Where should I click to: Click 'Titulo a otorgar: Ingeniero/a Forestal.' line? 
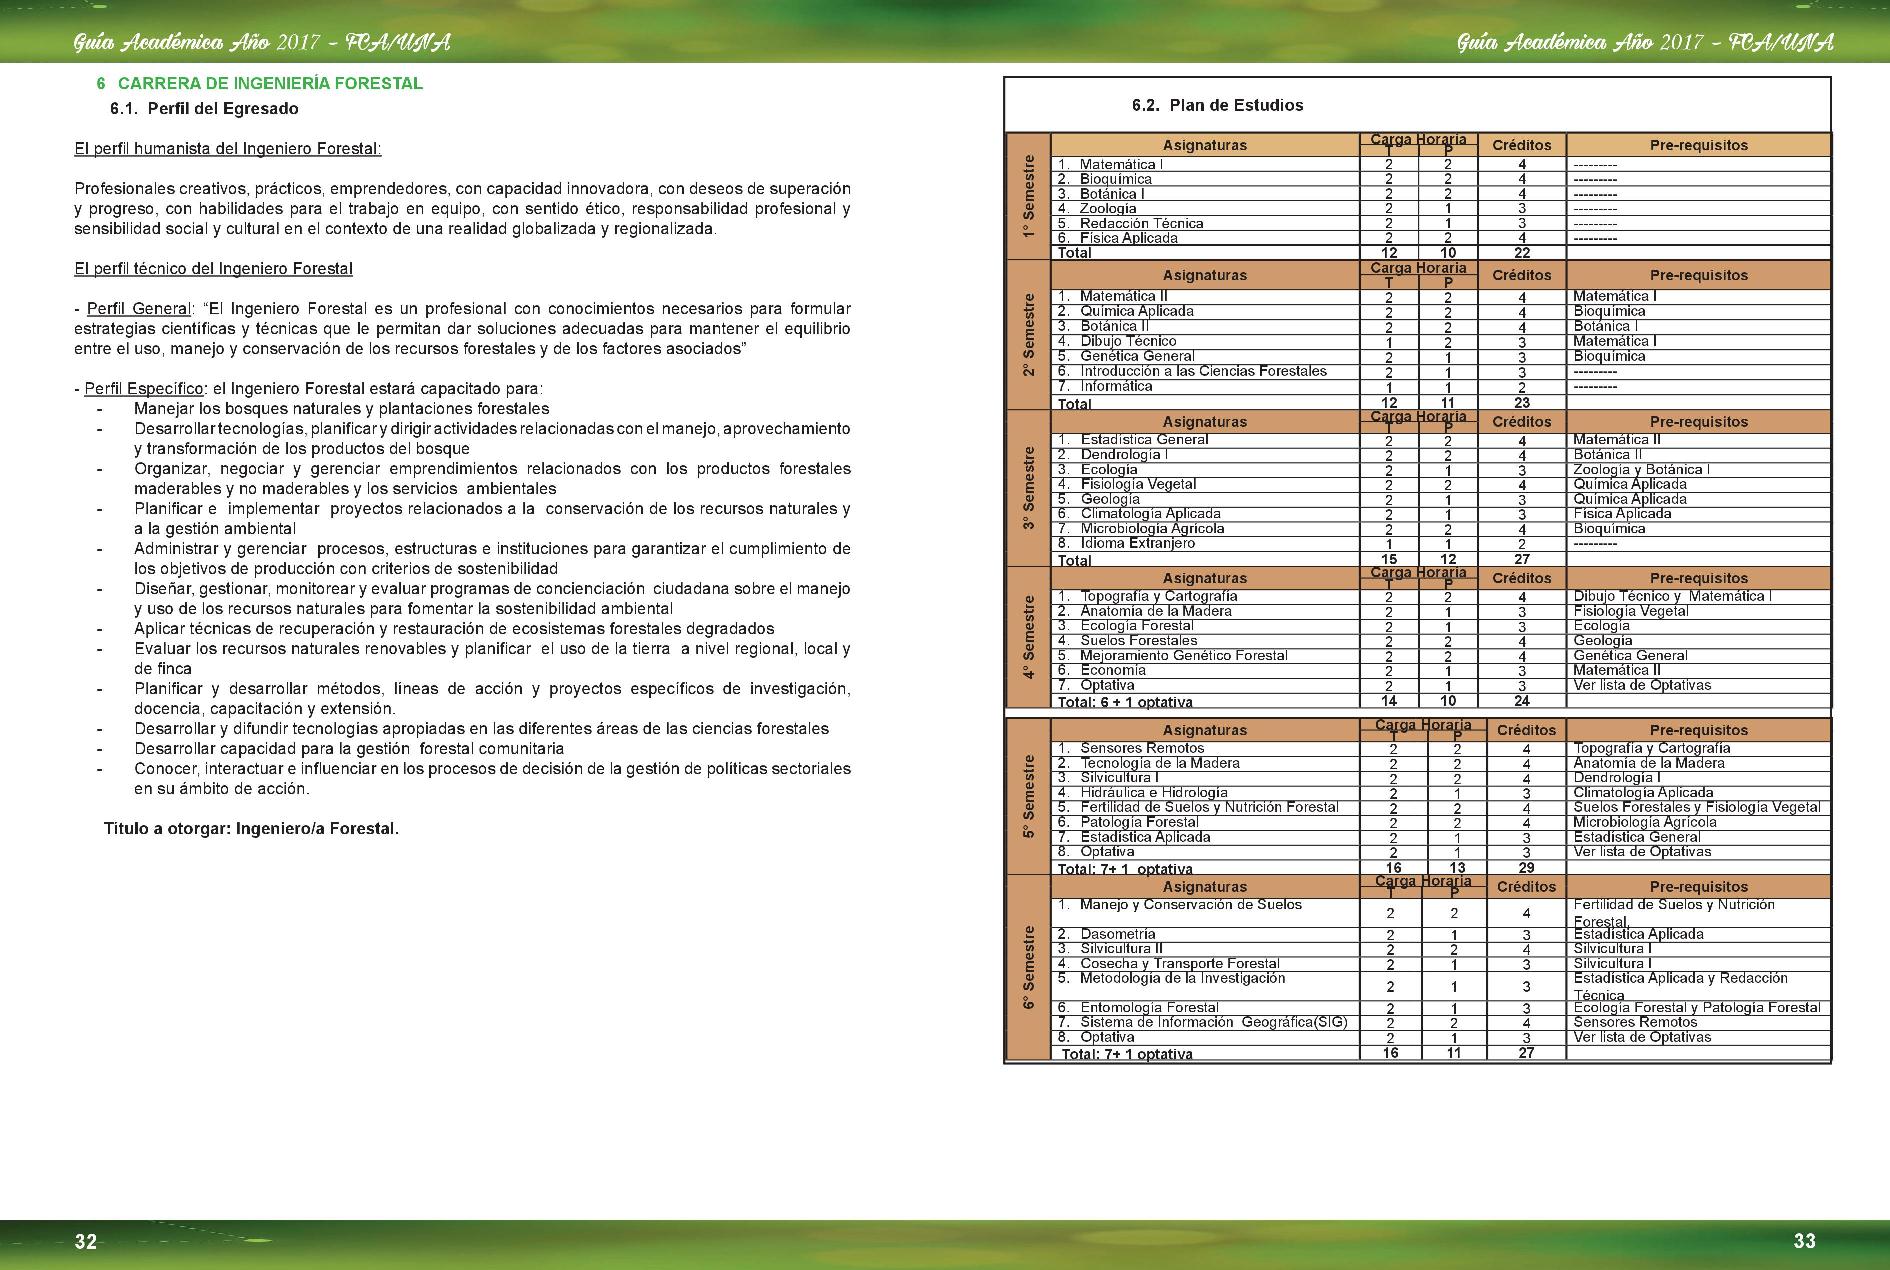click(251, 829)
